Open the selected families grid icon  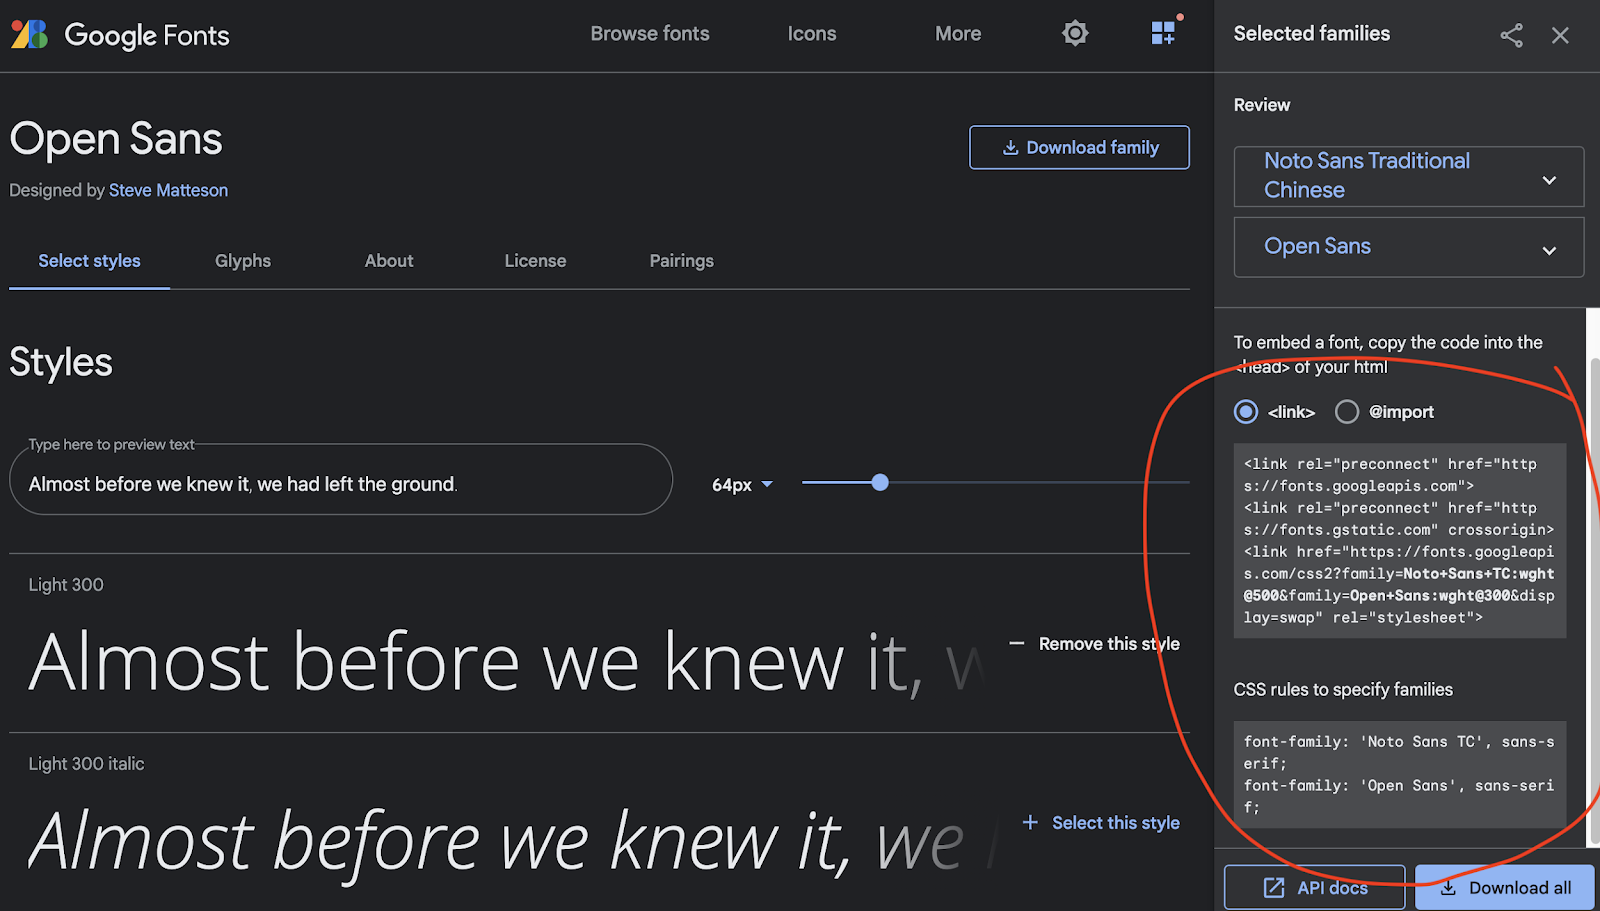point(1165,31)
